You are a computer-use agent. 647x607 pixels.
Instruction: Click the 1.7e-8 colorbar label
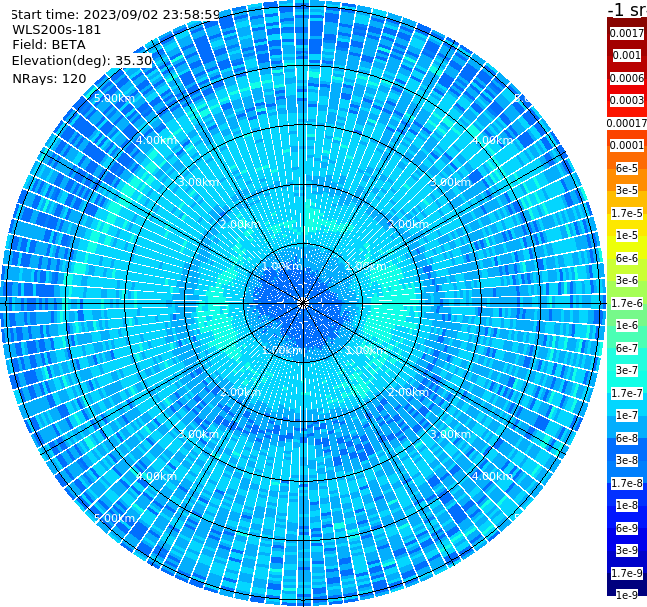(x=627, y=483)
